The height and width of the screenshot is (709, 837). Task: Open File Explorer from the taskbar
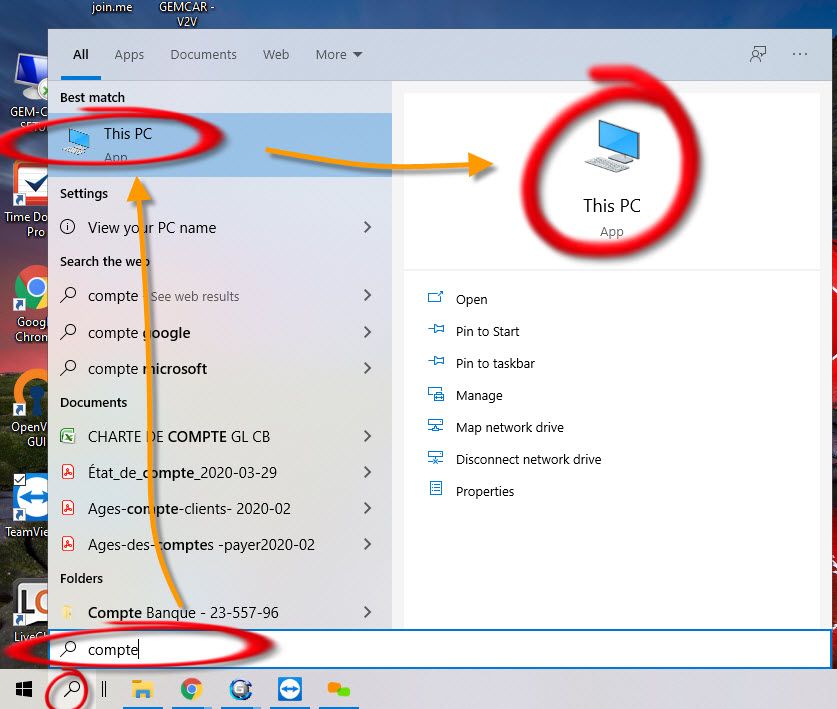tap(143, 689)
